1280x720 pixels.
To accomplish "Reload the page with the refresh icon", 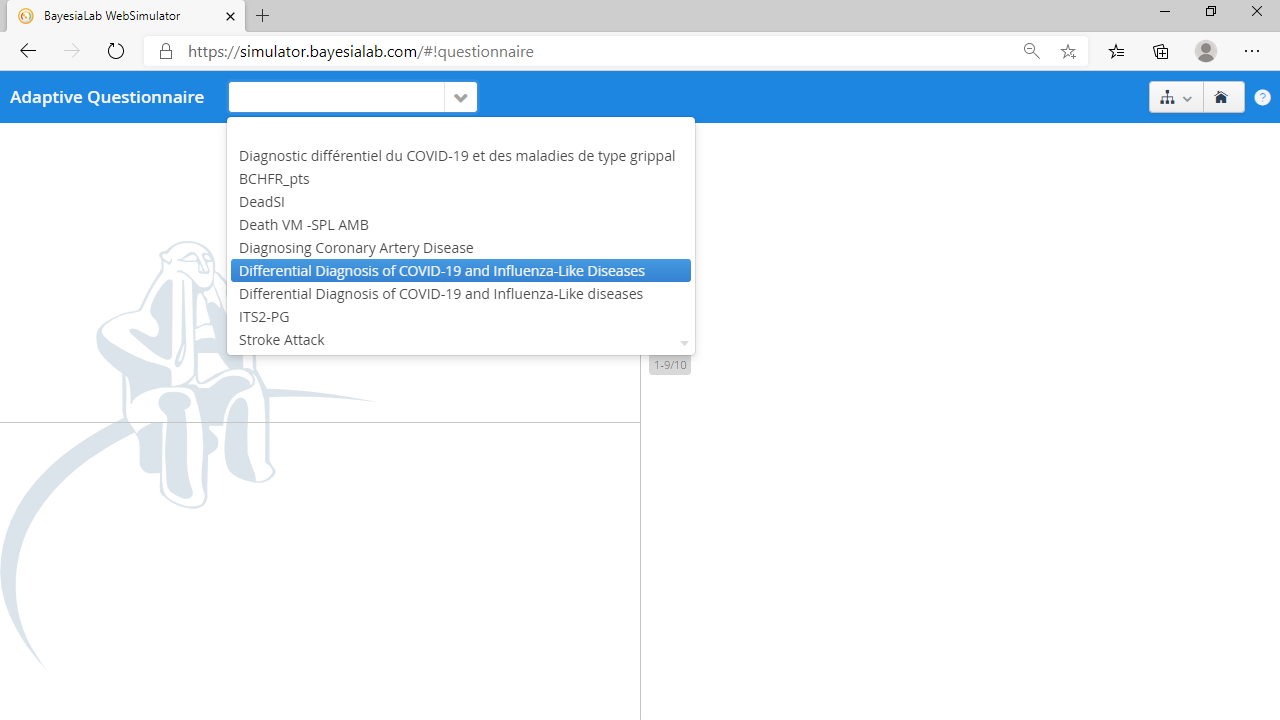I will point(116,51).
